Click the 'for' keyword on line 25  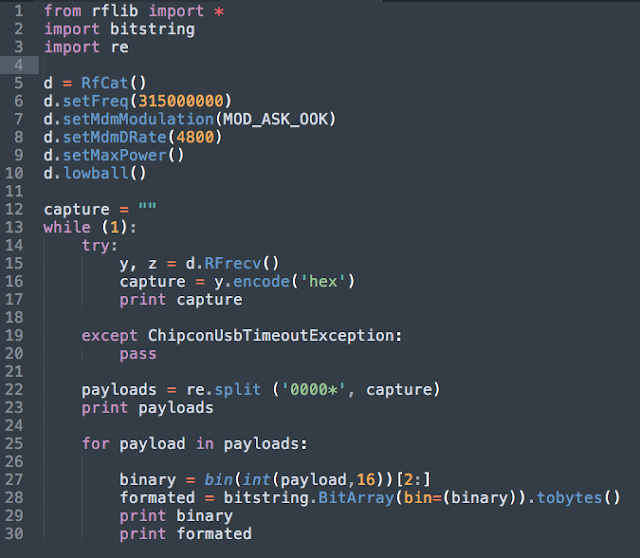96,443
